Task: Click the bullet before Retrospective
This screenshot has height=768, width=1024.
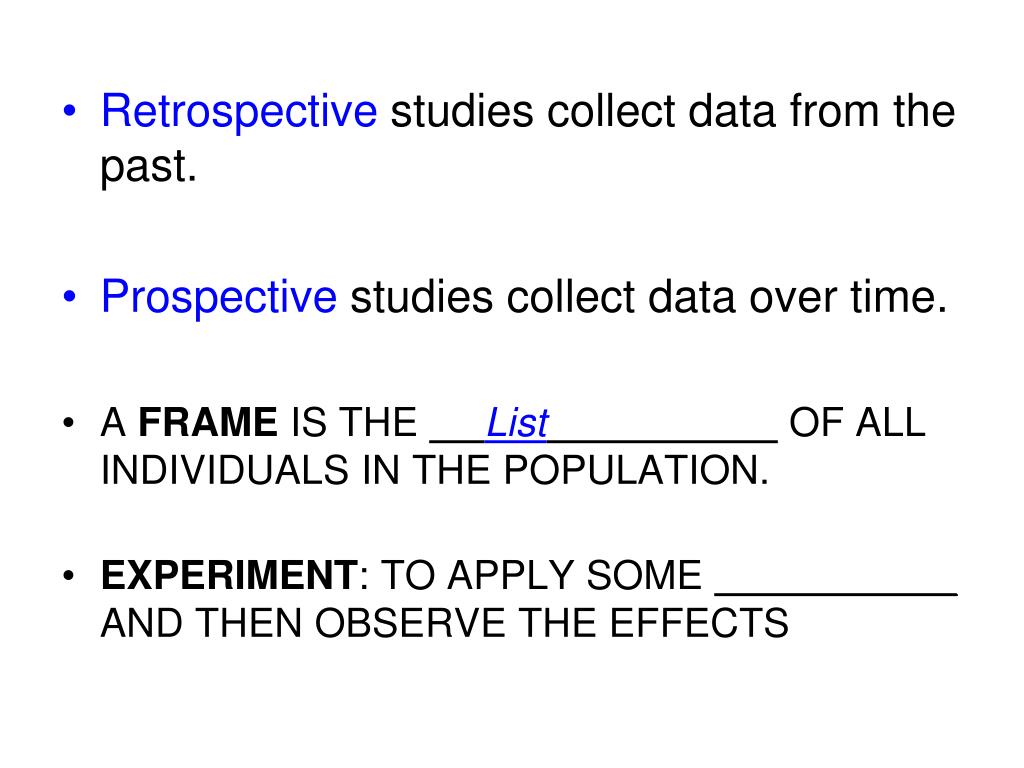Action: tap(69, 113)
